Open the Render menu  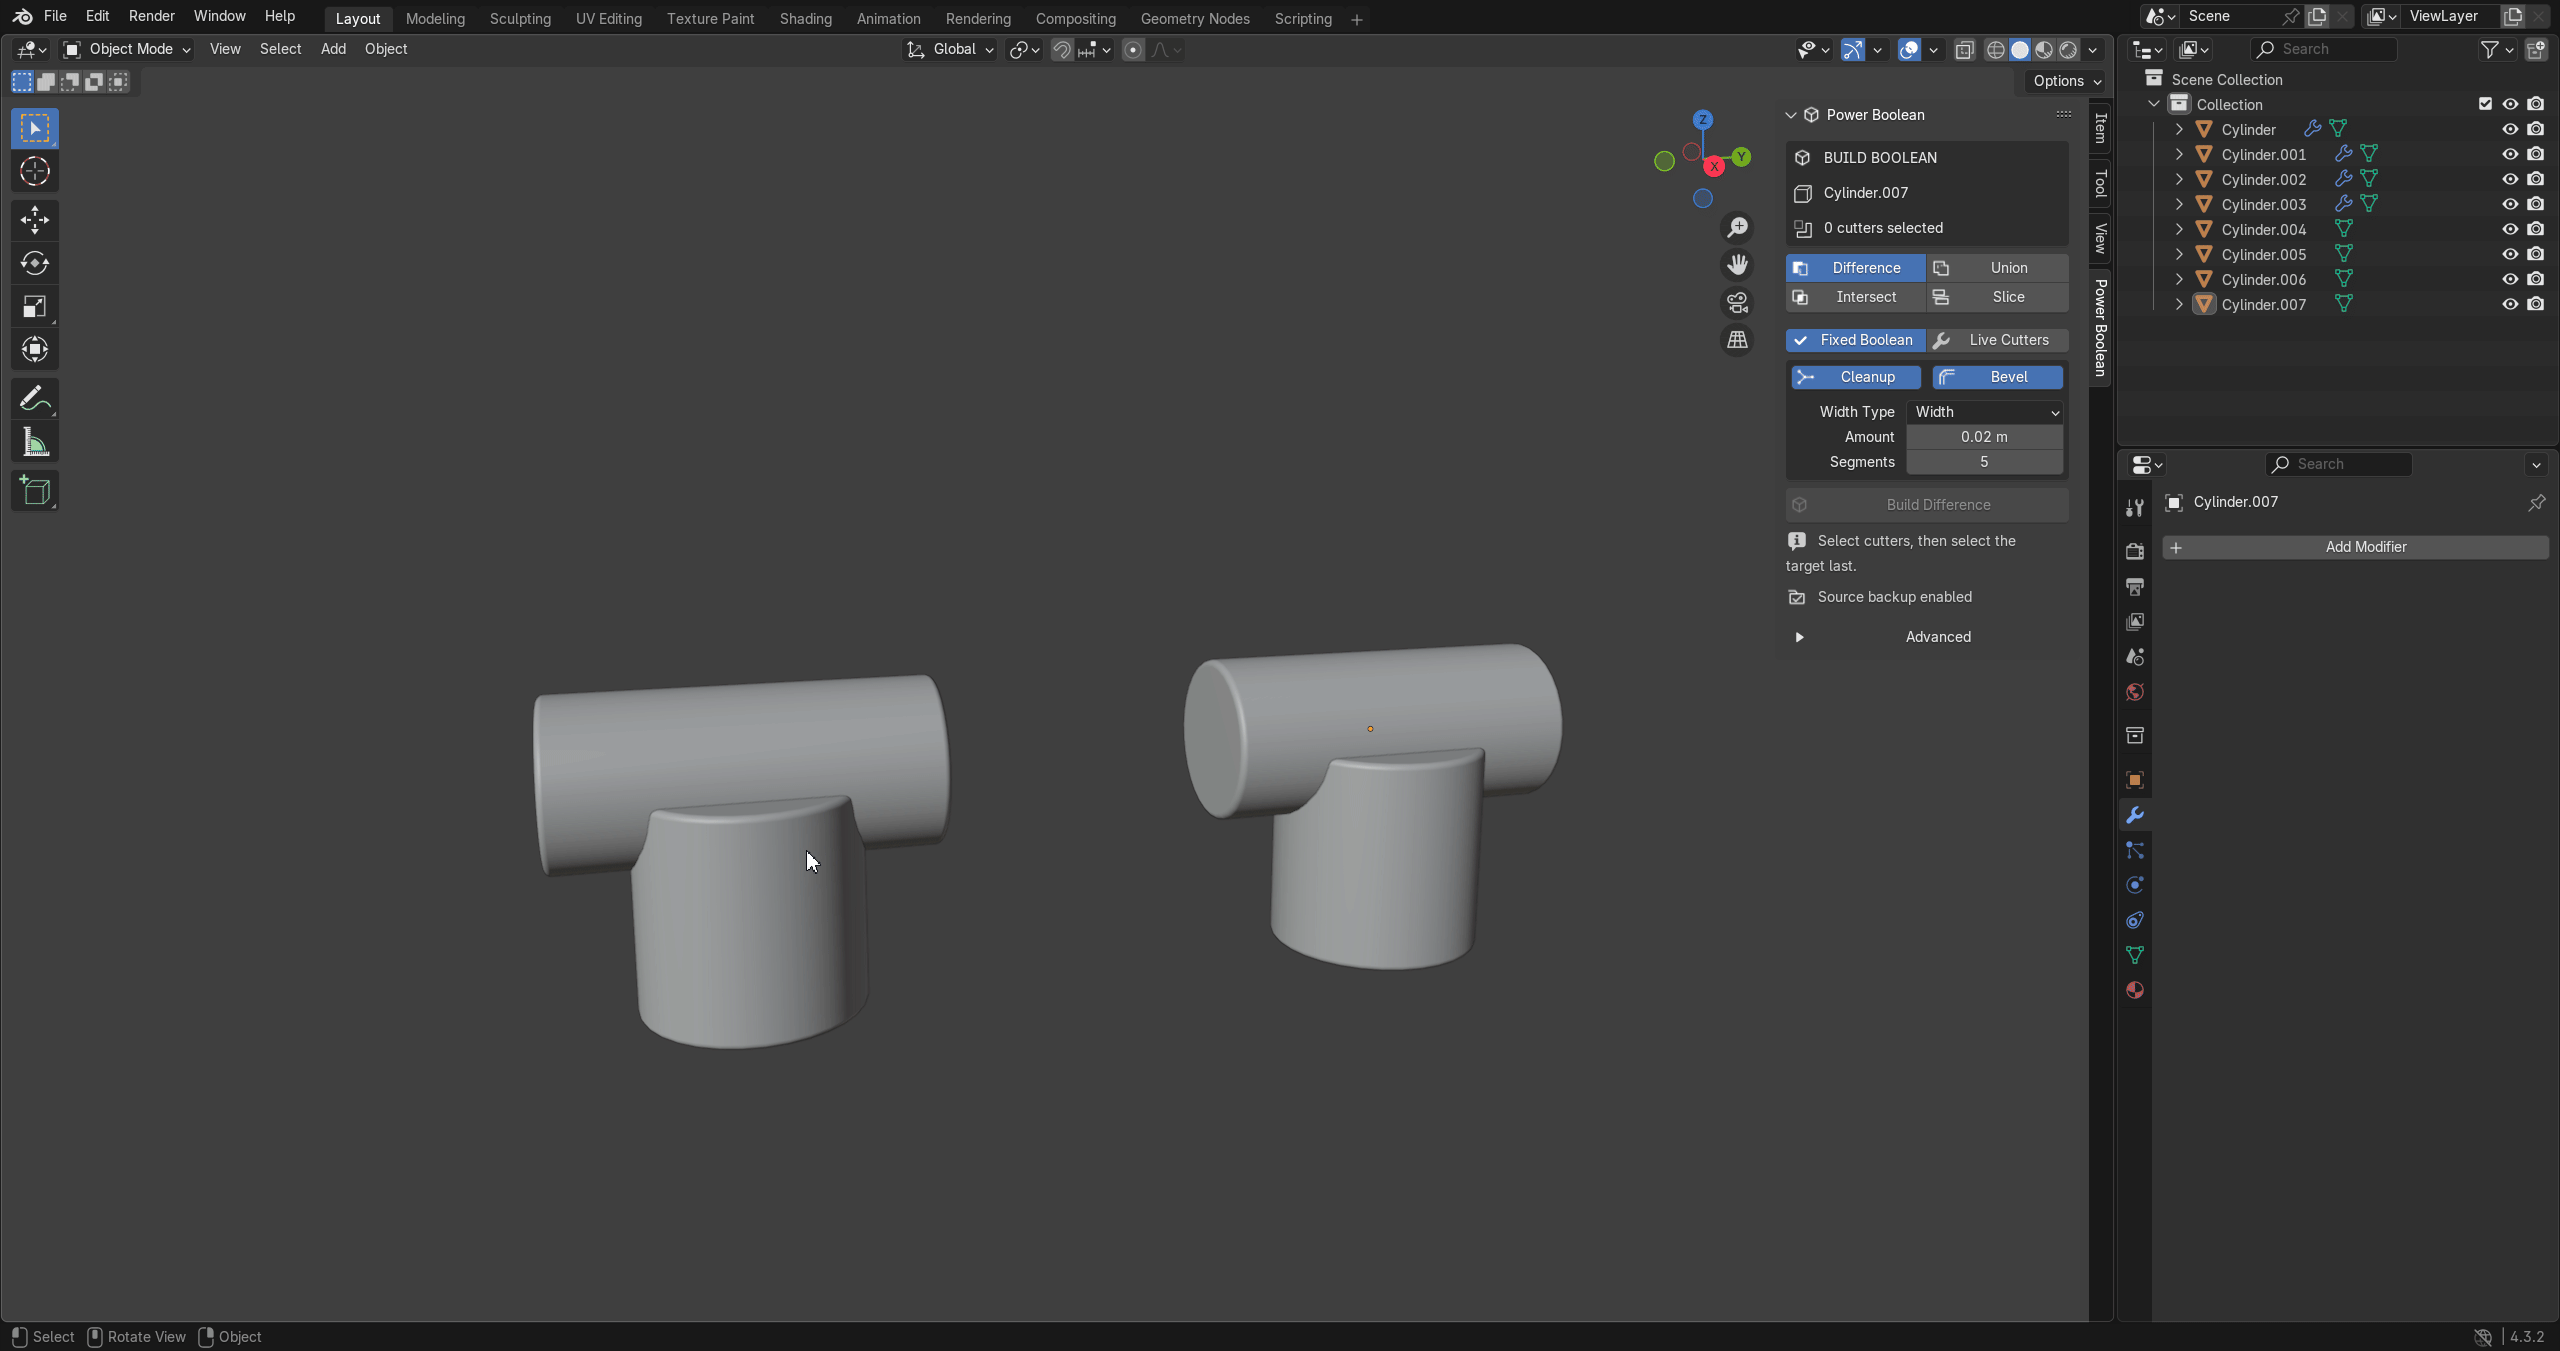[x=152, y=16]
